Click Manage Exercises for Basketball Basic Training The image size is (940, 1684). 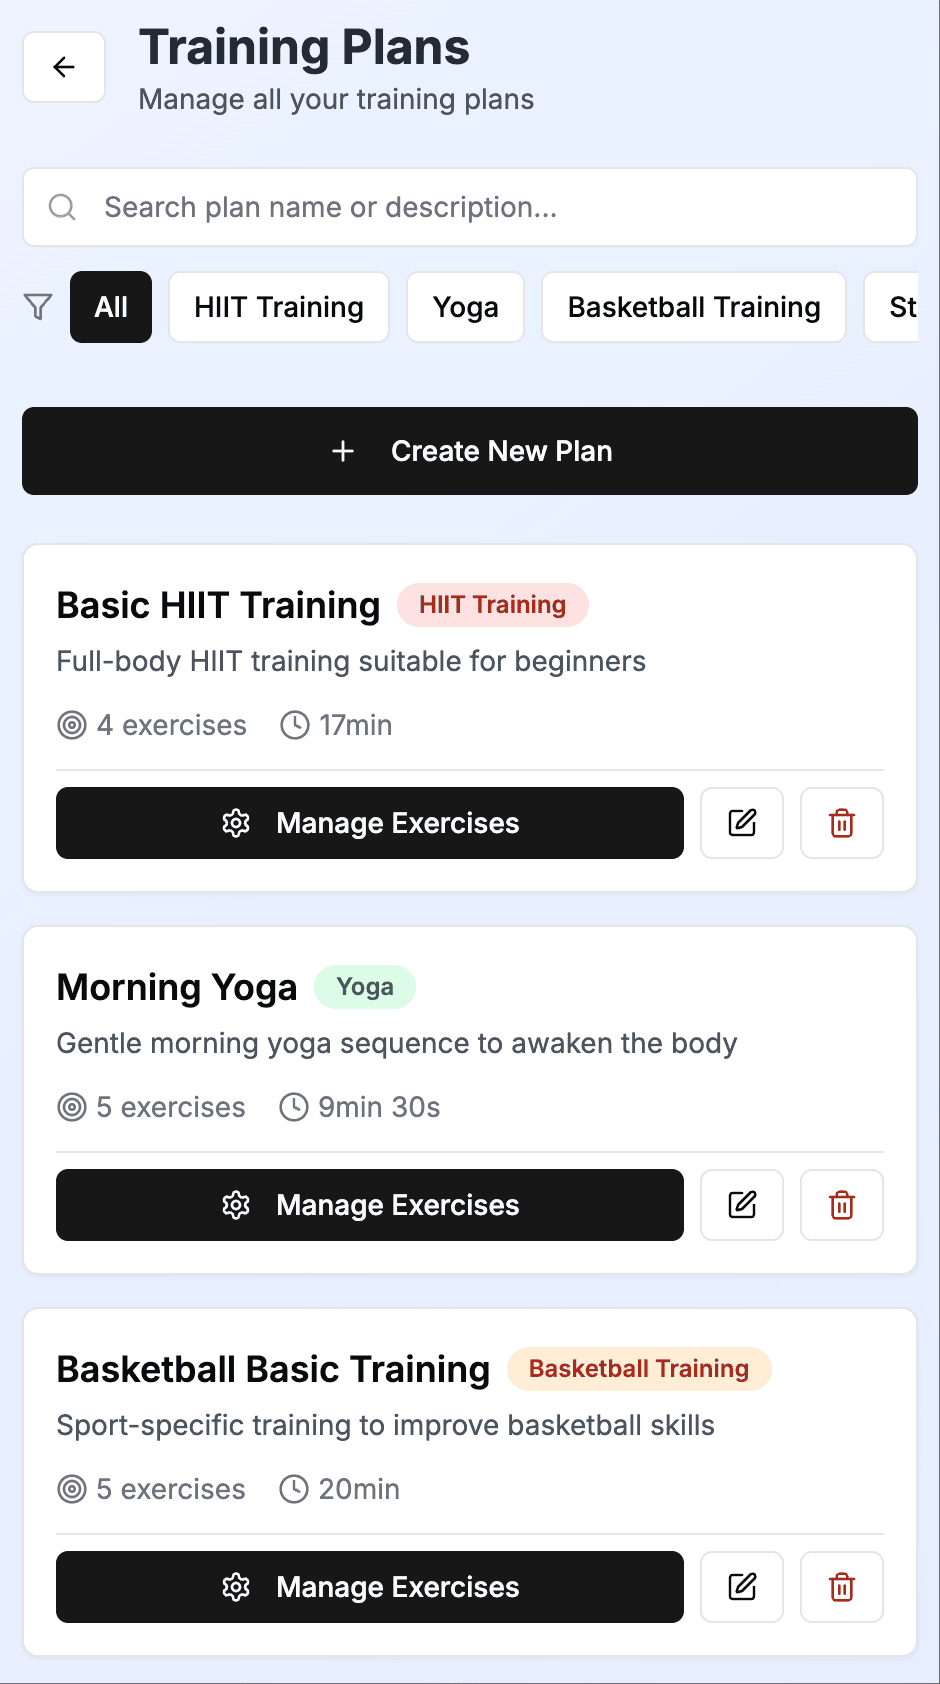369,1587
